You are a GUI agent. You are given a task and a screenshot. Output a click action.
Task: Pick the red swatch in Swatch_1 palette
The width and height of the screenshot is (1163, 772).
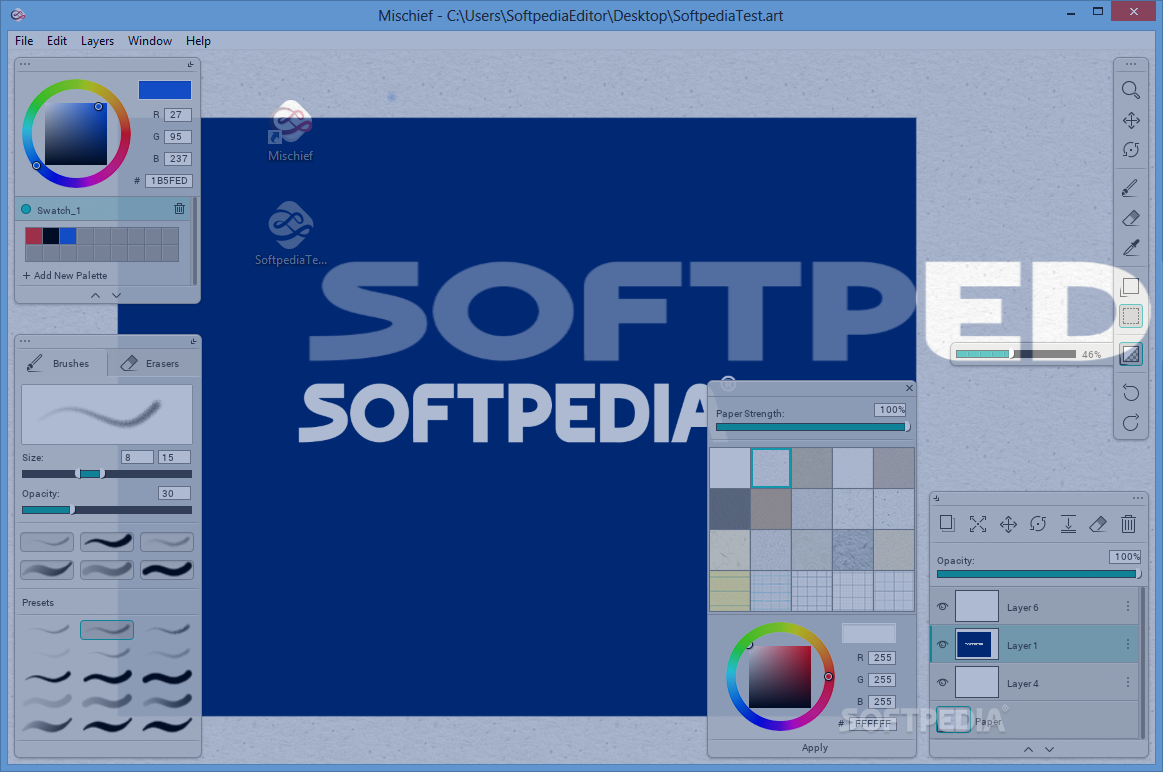pyautogui.click(x=33, y=236)
